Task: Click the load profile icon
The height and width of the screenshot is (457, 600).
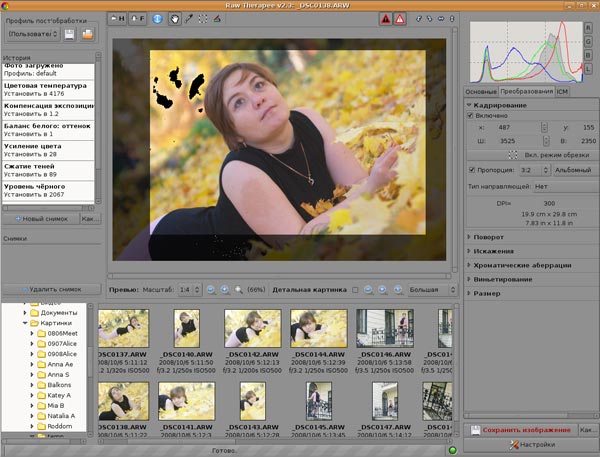Action: [x=88, y=35]
